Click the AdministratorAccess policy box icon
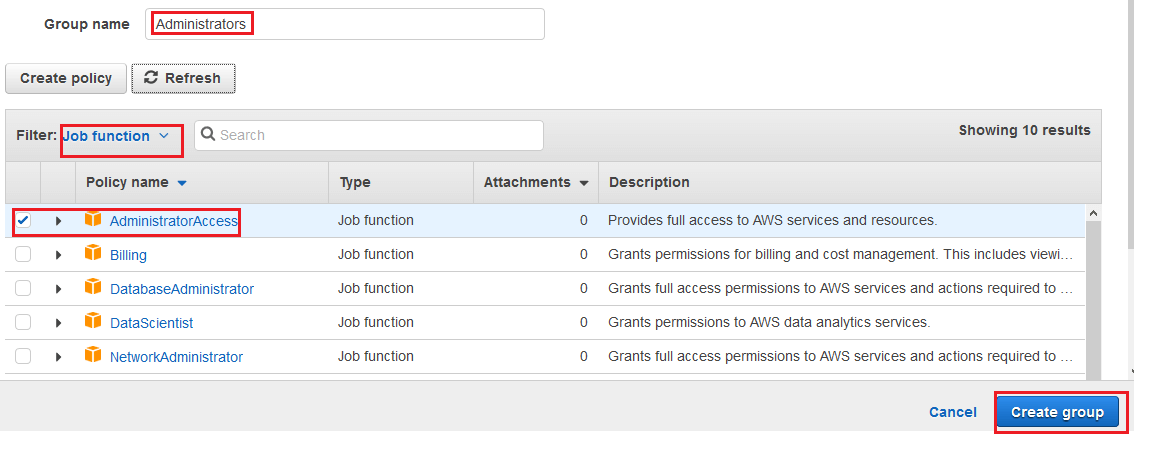This screenshot has height=450, width=1150. (93, 219)
